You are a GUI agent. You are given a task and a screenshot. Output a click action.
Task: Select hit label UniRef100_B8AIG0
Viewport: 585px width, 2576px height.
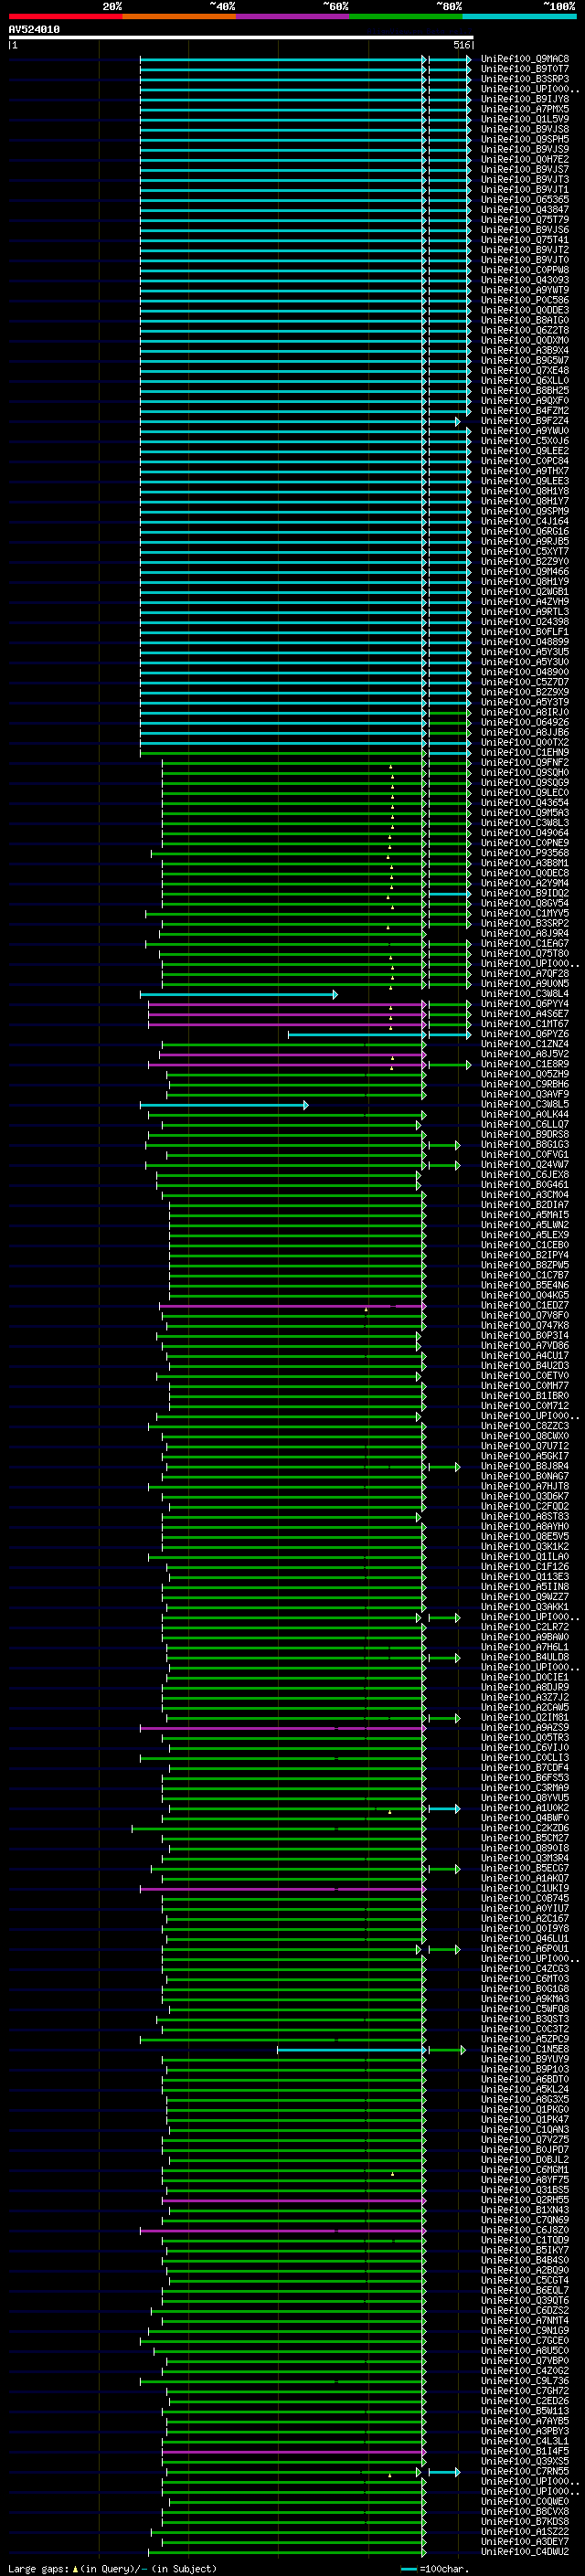pos(525,321)
